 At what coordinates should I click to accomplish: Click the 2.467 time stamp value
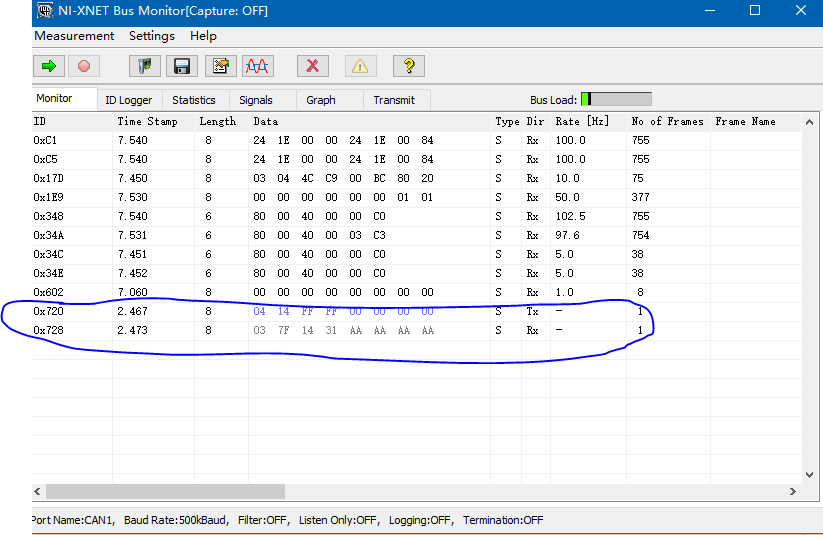[132, 311]
